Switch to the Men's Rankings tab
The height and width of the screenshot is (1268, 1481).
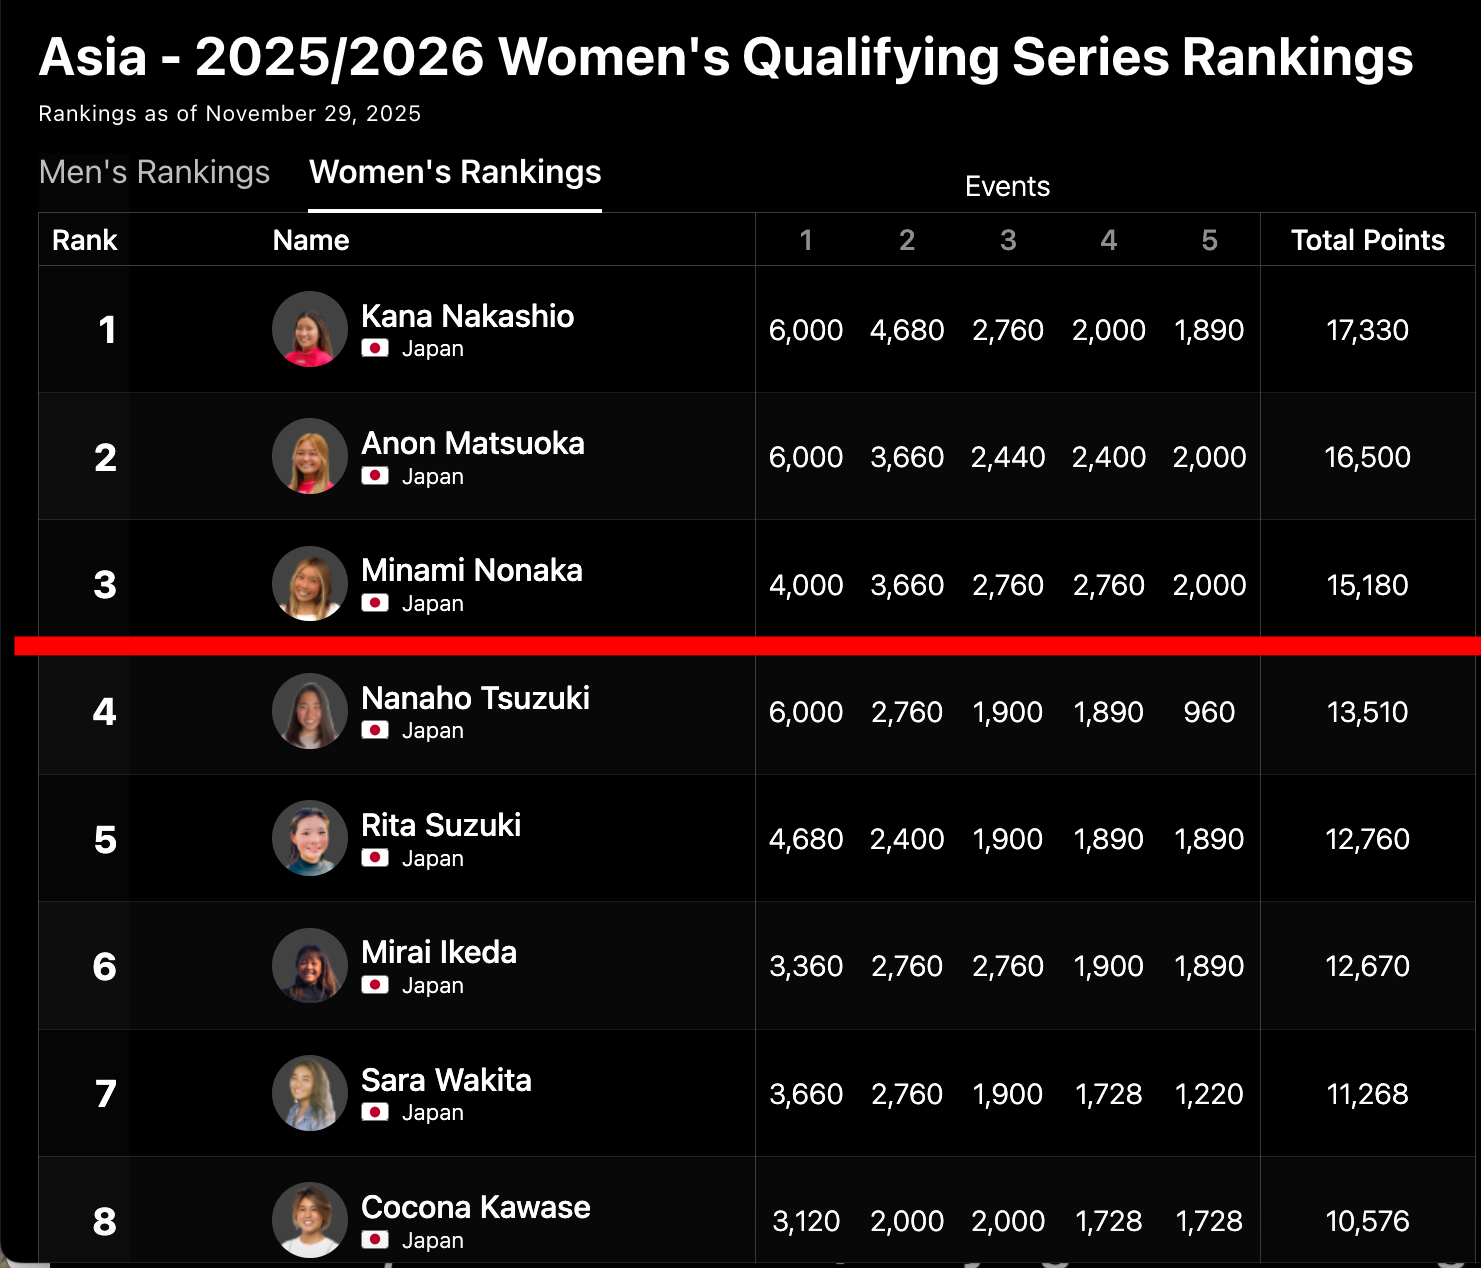(x=154, y=172)
